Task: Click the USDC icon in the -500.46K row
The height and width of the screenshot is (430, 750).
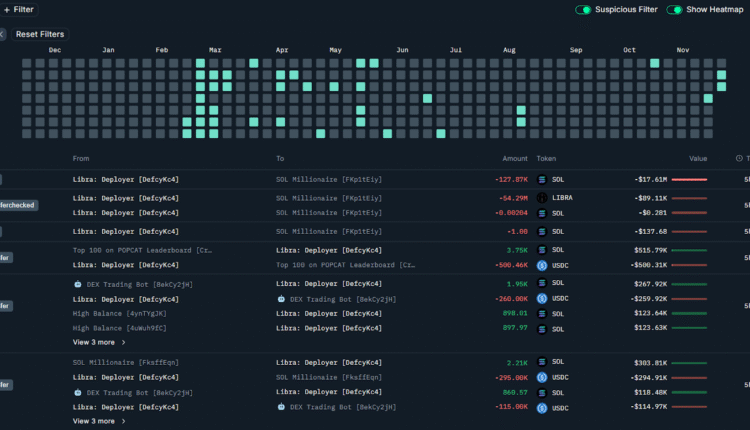Action: [543, 265]
